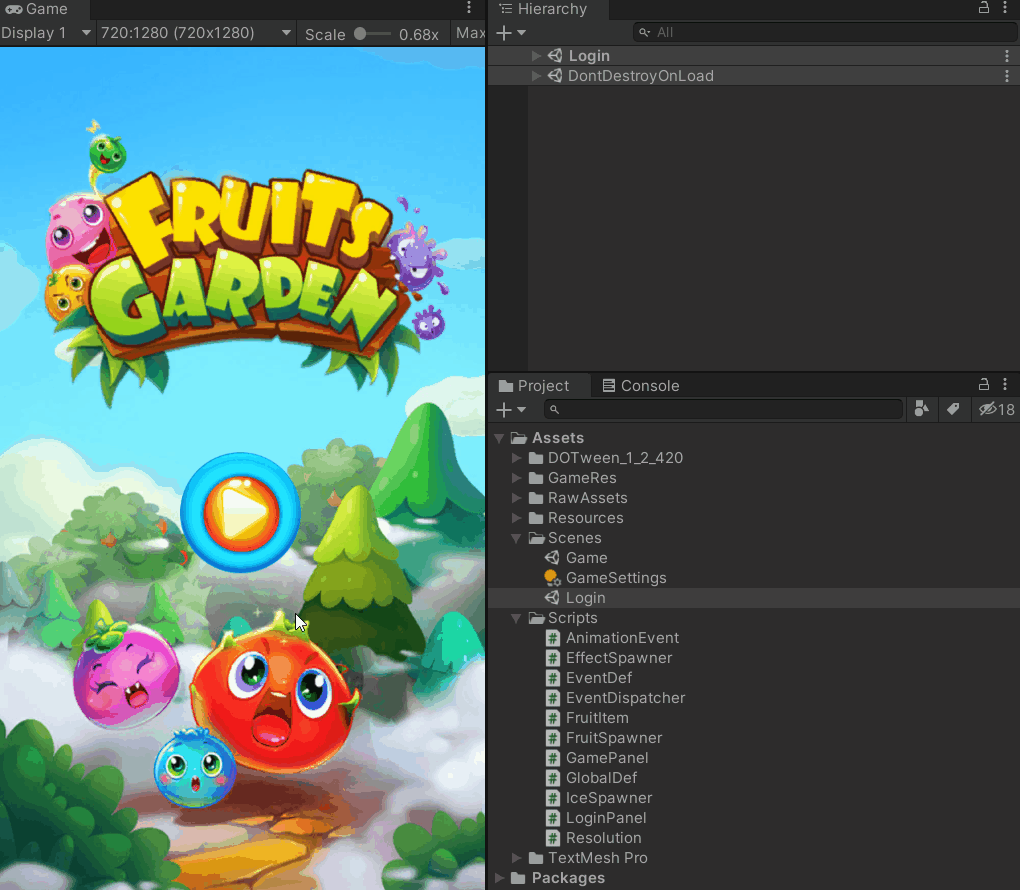Viewport: 1020px width, 890px height.
Task: Open the Project create plus dropdown
Action: [x=511, y=410]
